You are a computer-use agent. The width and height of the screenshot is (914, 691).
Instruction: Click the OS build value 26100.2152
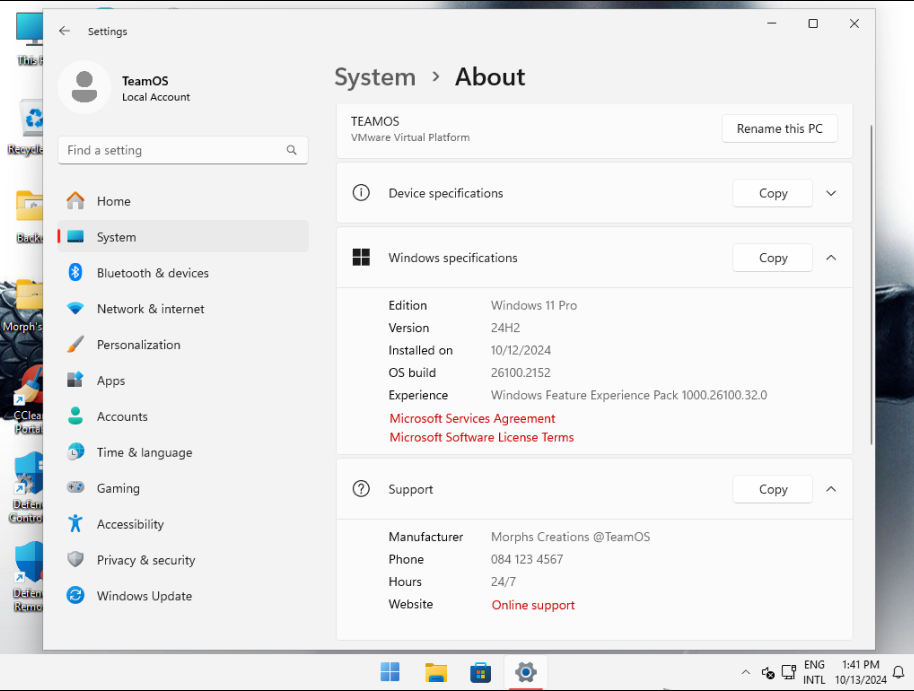(x=521, y=373)
